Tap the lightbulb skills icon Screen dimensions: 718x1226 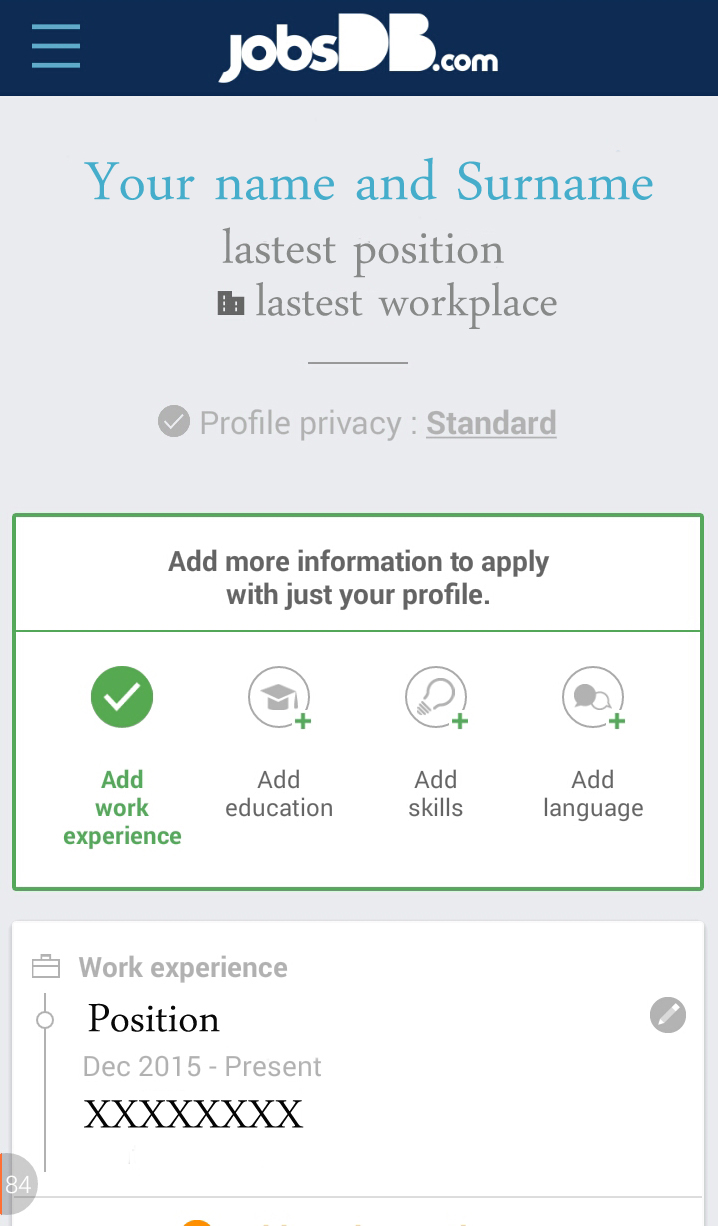click(x=436, y=697)
